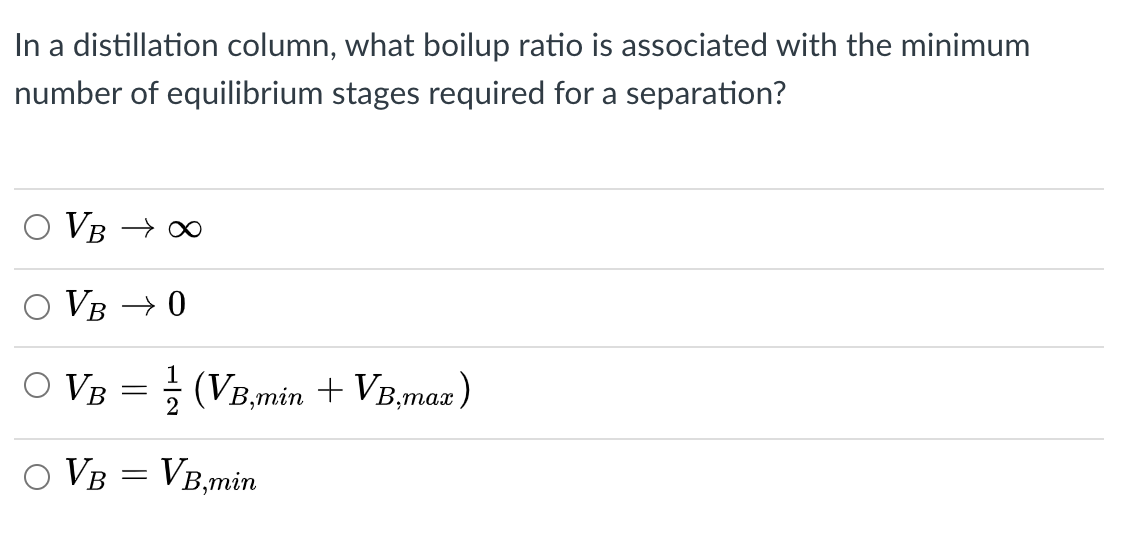The width and height of the screenshot is (1122, 536).
Task: Click the V_B,max term in the third option
Action: [x=406, y=391]
